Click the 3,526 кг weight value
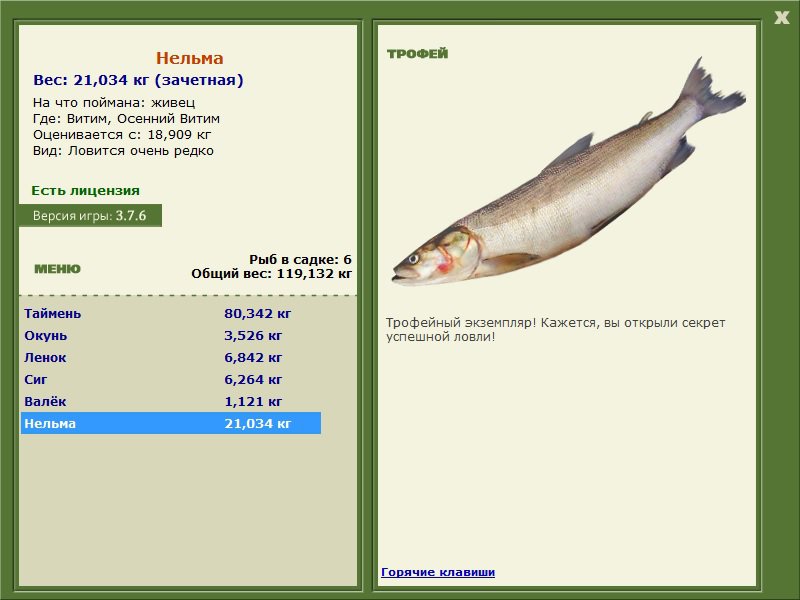The image size is (800, 600). (x=253, y=335)
